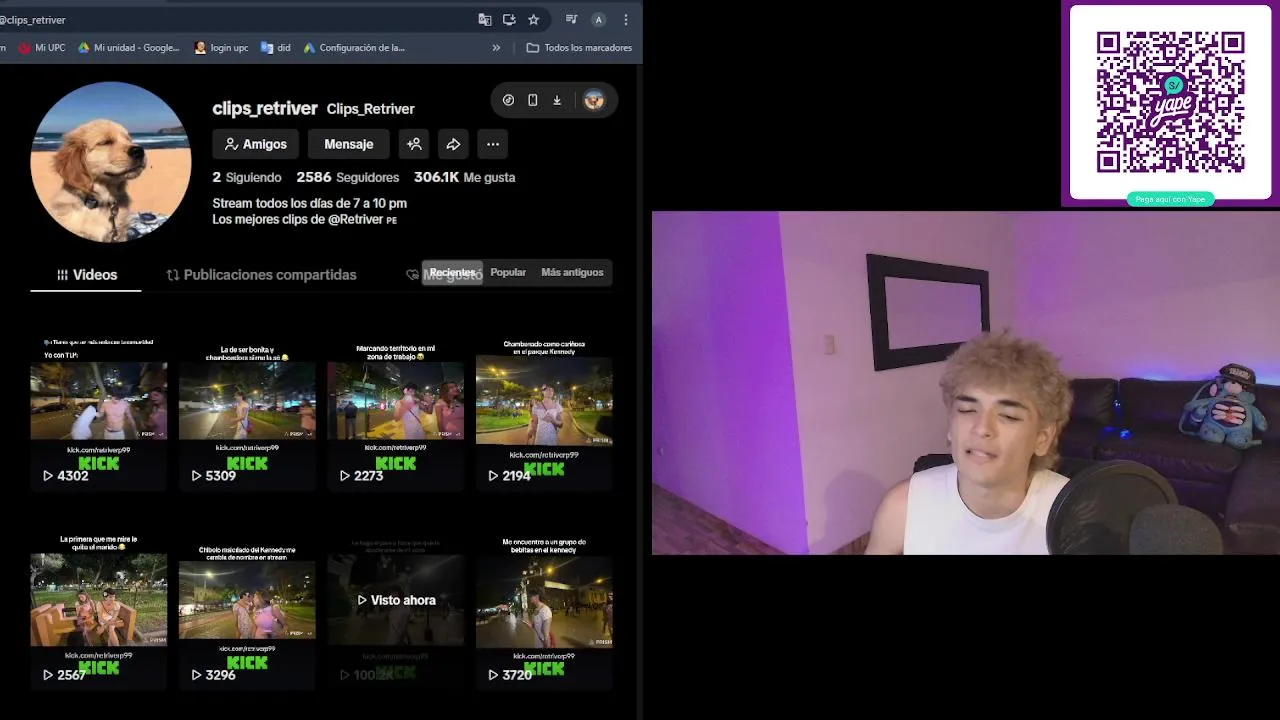Open the '2 Siguiendo' list
Image resolution: width=1280 pixels, height=720 pixels.
point(247,177)
